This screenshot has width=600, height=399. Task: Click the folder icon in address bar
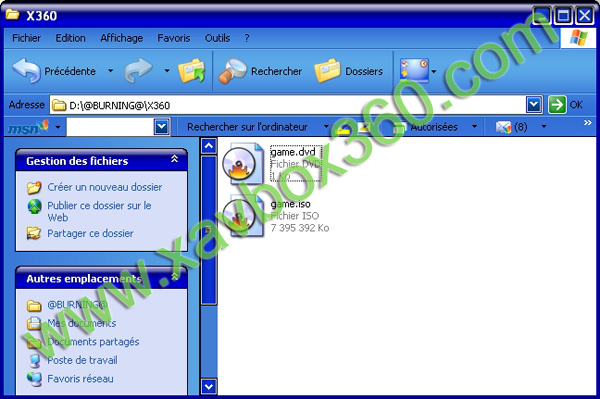(x=59, y=105)
